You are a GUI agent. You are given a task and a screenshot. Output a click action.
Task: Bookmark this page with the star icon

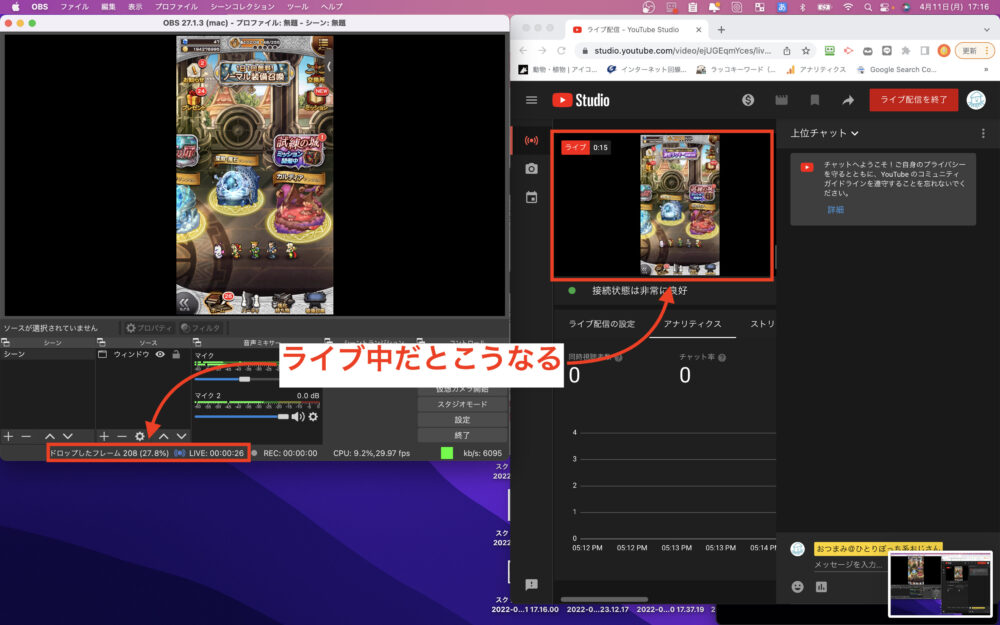pyautogui.click(x=806, y=50)
